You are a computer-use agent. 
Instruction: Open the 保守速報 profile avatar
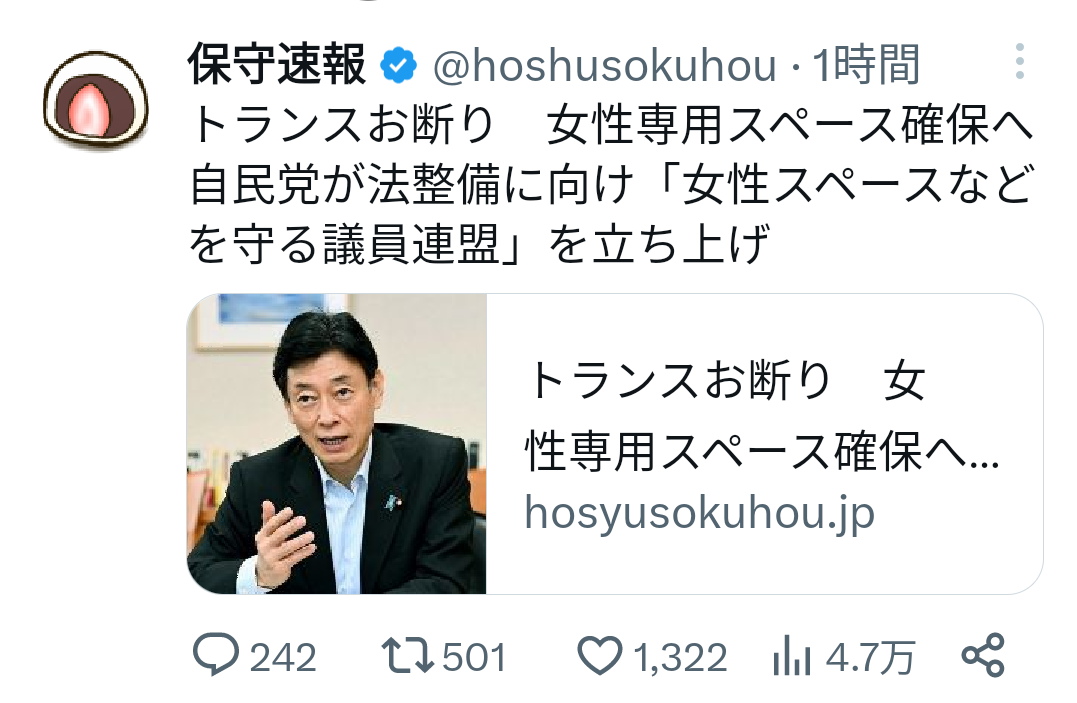[x=95, y=100]
